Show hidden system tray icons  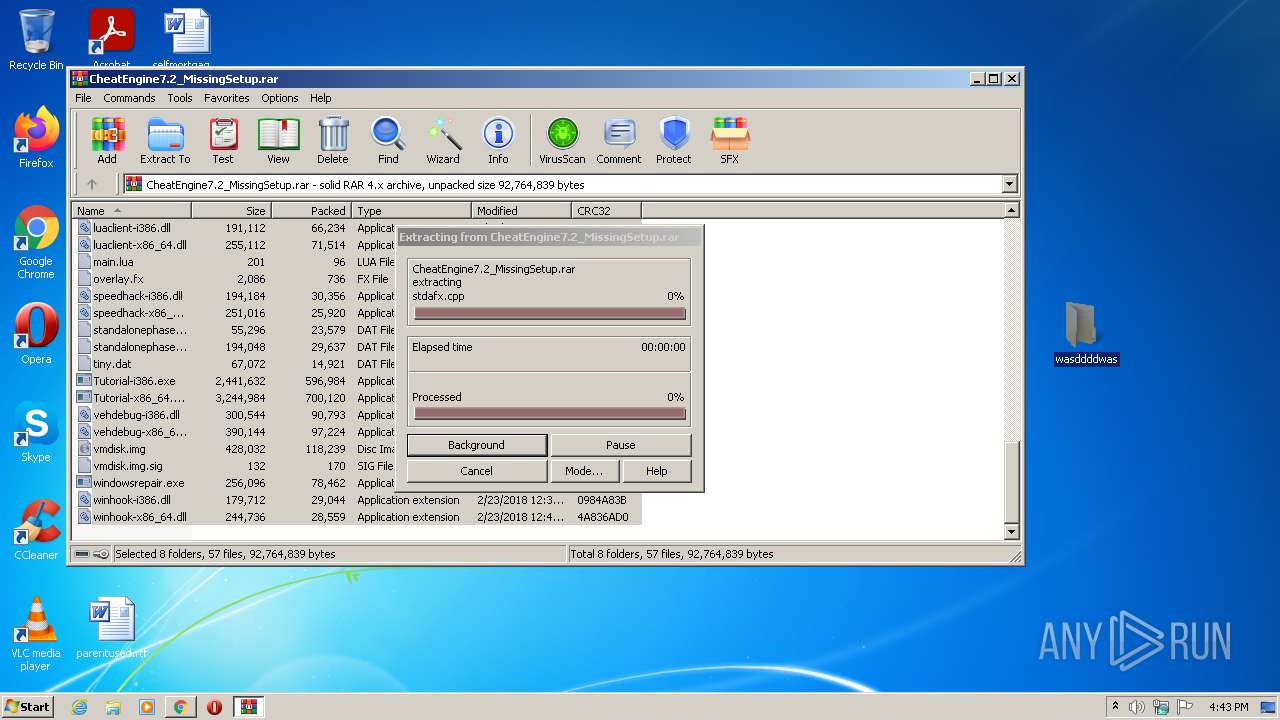click(x=1115, y=707)
